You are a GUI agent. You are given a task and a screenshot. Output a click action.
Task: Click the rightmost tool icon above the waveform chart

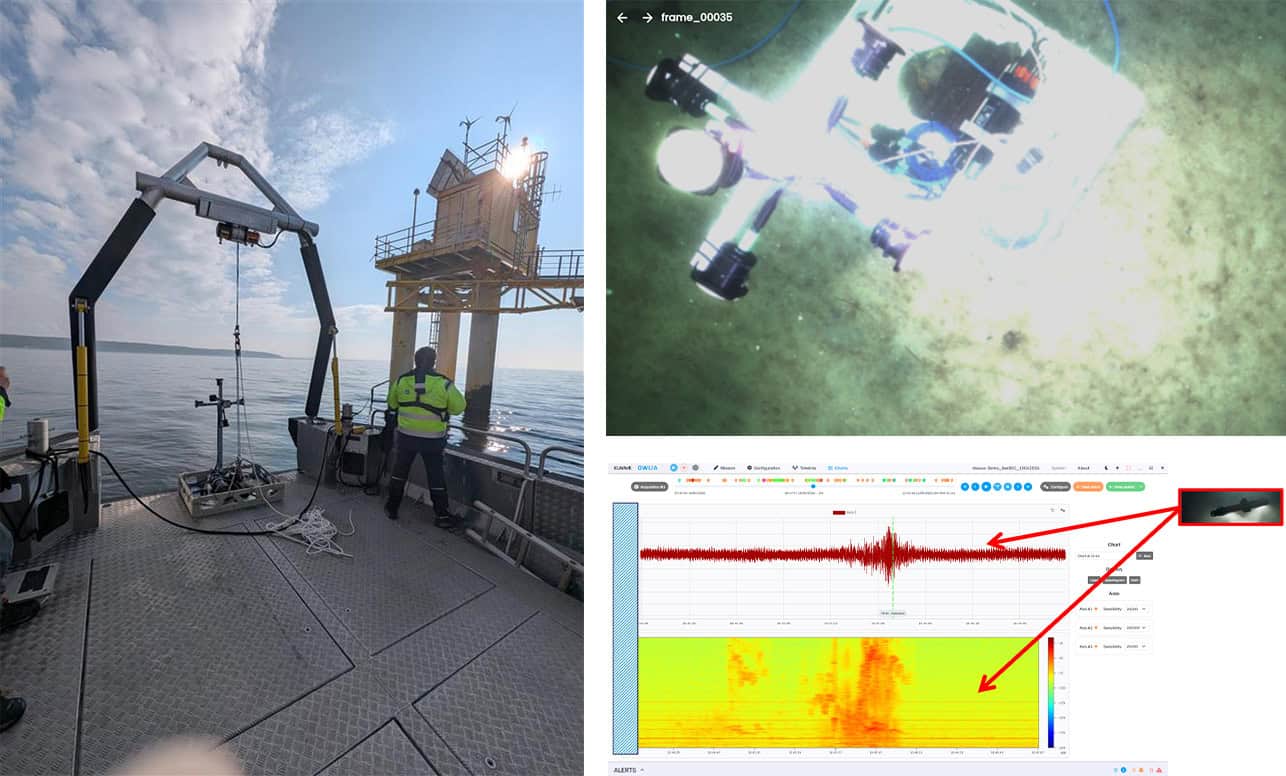tap(1063, 510)
